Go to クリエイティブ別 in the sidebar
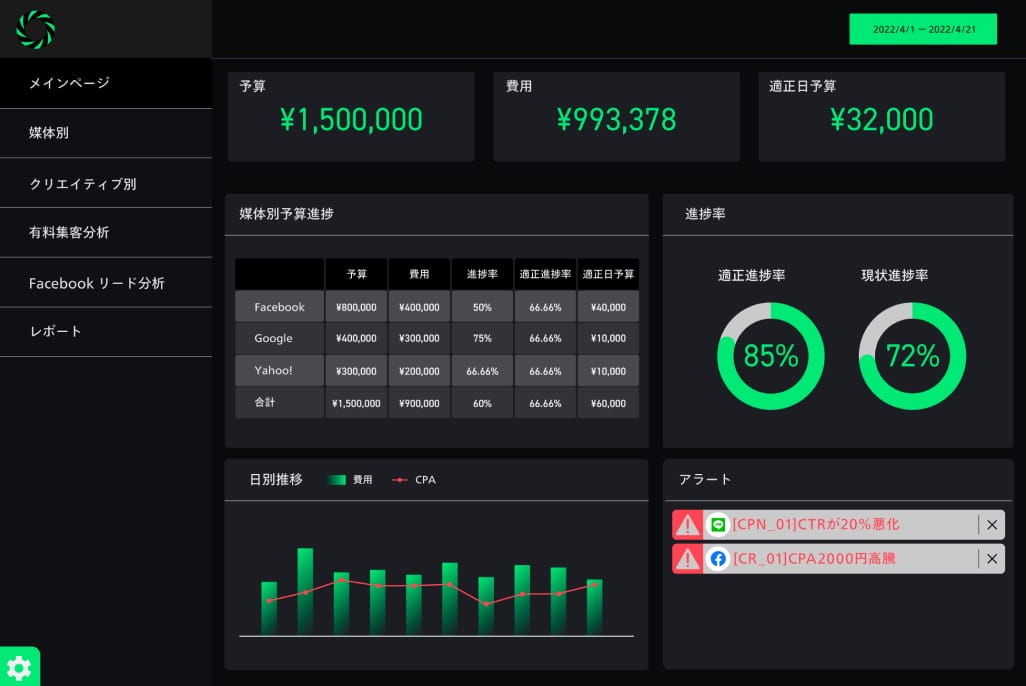Viewport: 1026px width, 686px height. (x=105, y=183)
